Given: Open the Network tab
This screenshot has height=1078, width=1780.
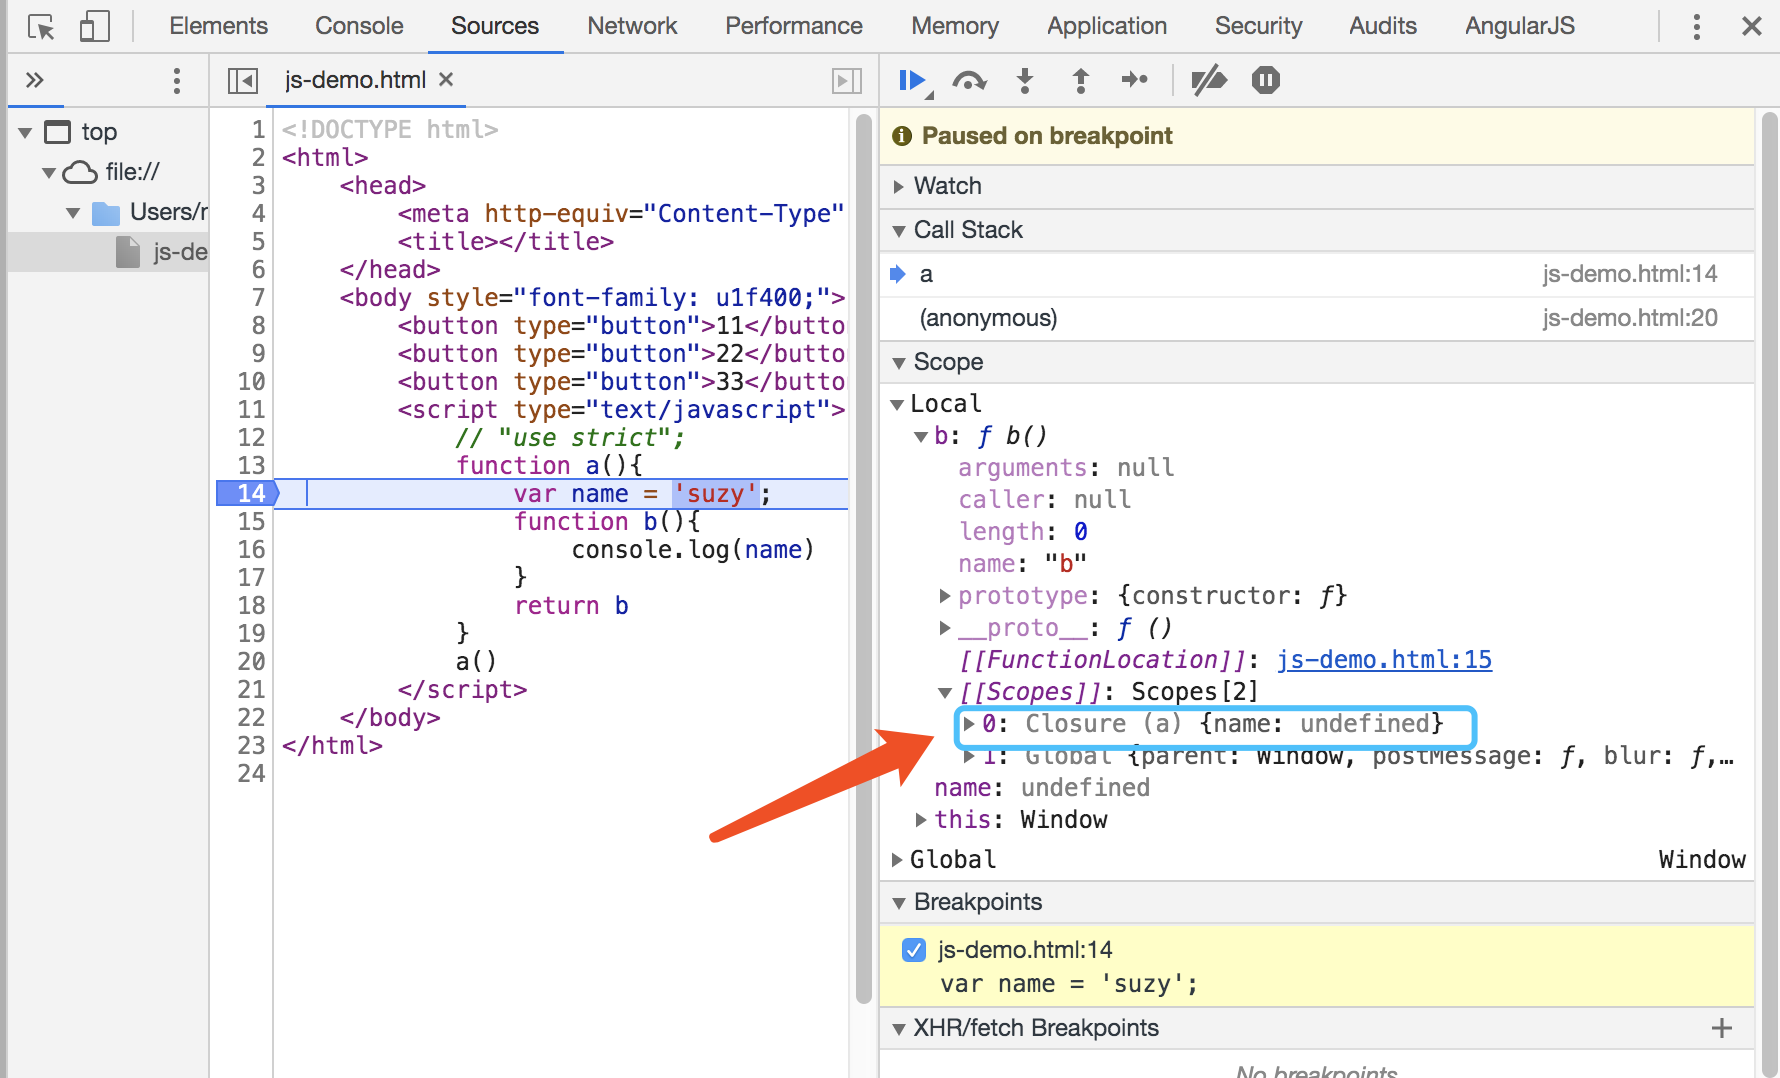Looking at the screenshot, I should tap(632, 26).
